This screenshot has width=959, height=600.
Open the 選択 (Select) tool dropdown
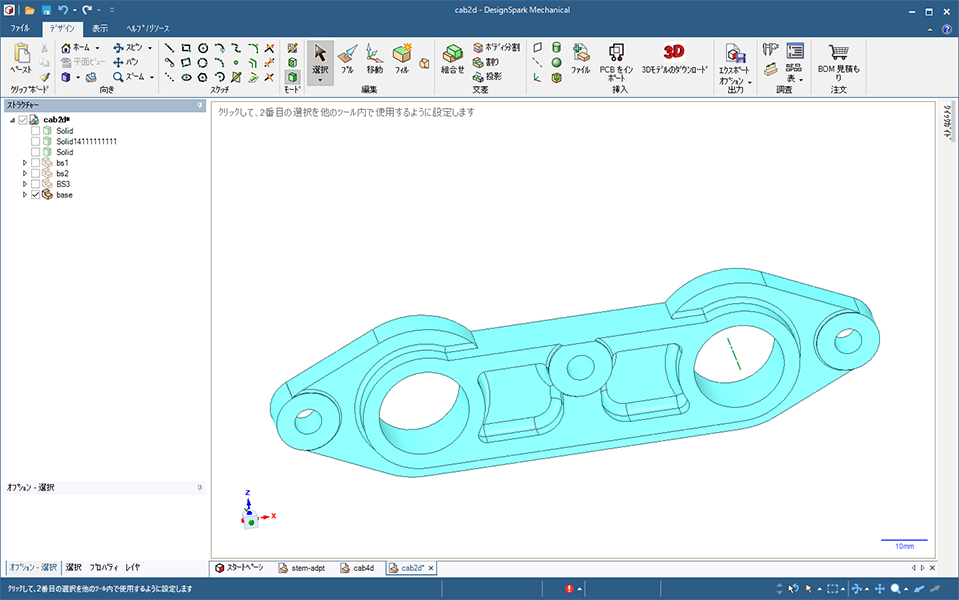(x=320, y=80)
